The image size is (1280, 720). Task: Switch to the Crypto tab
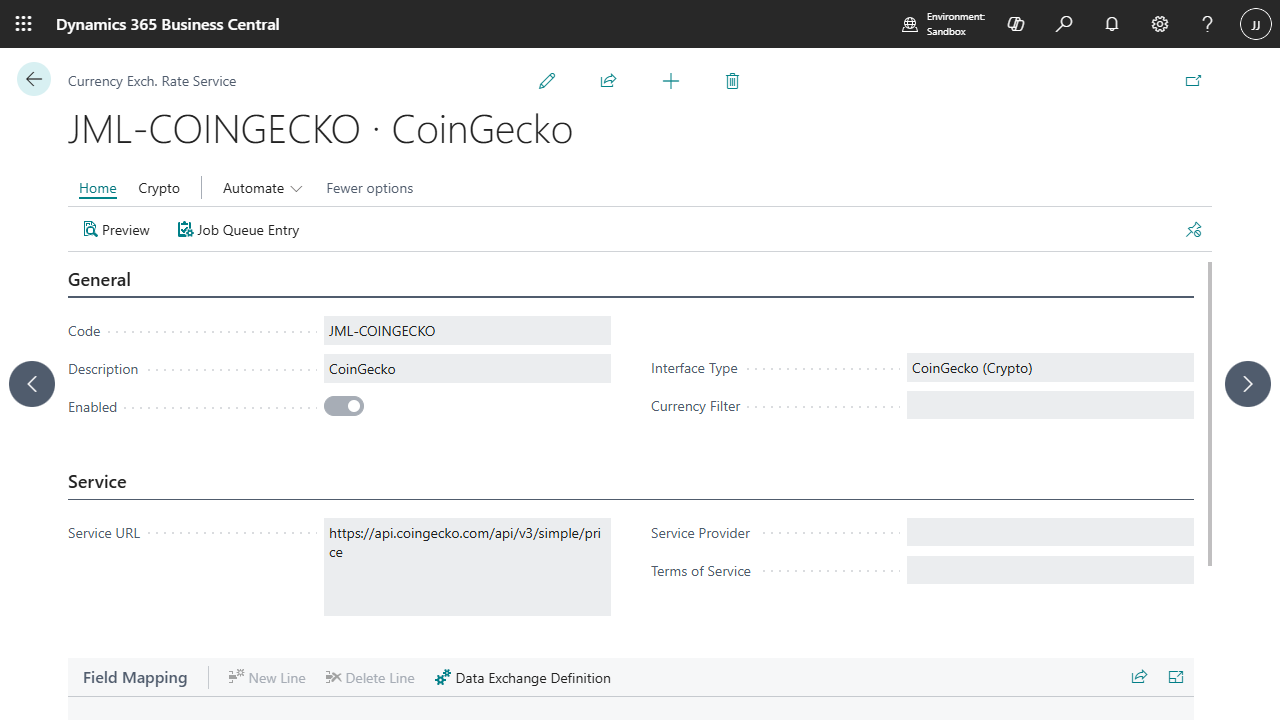158,188
